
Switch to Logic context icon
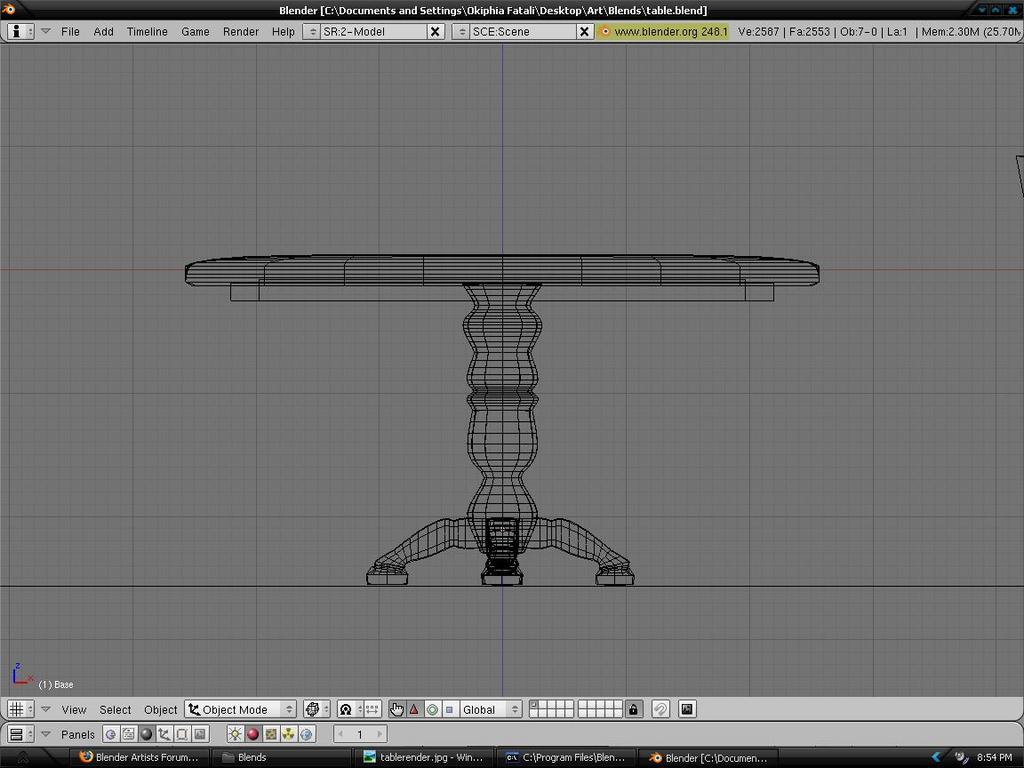tap(111, 735)
